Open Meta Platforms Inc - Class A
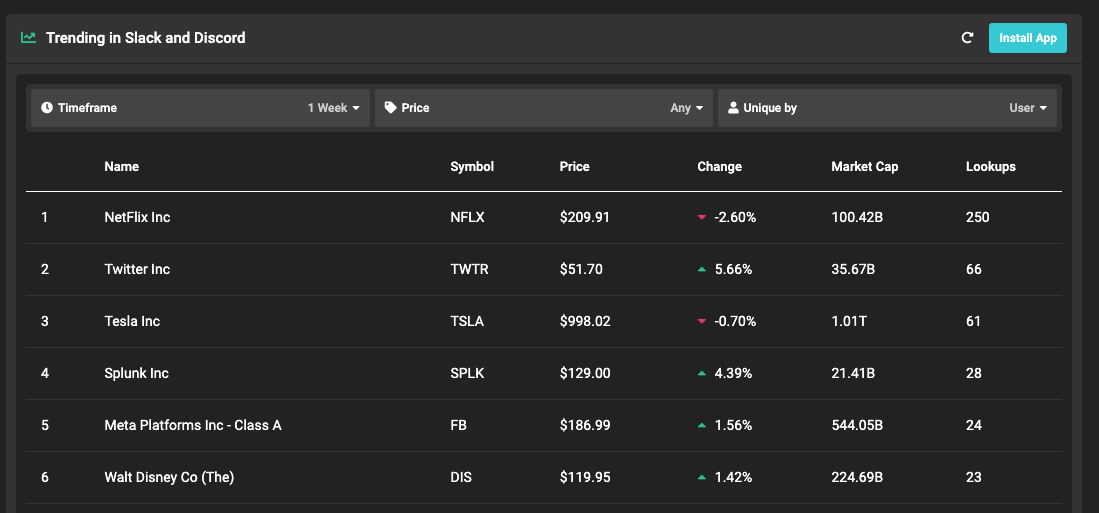 [193, 426]
